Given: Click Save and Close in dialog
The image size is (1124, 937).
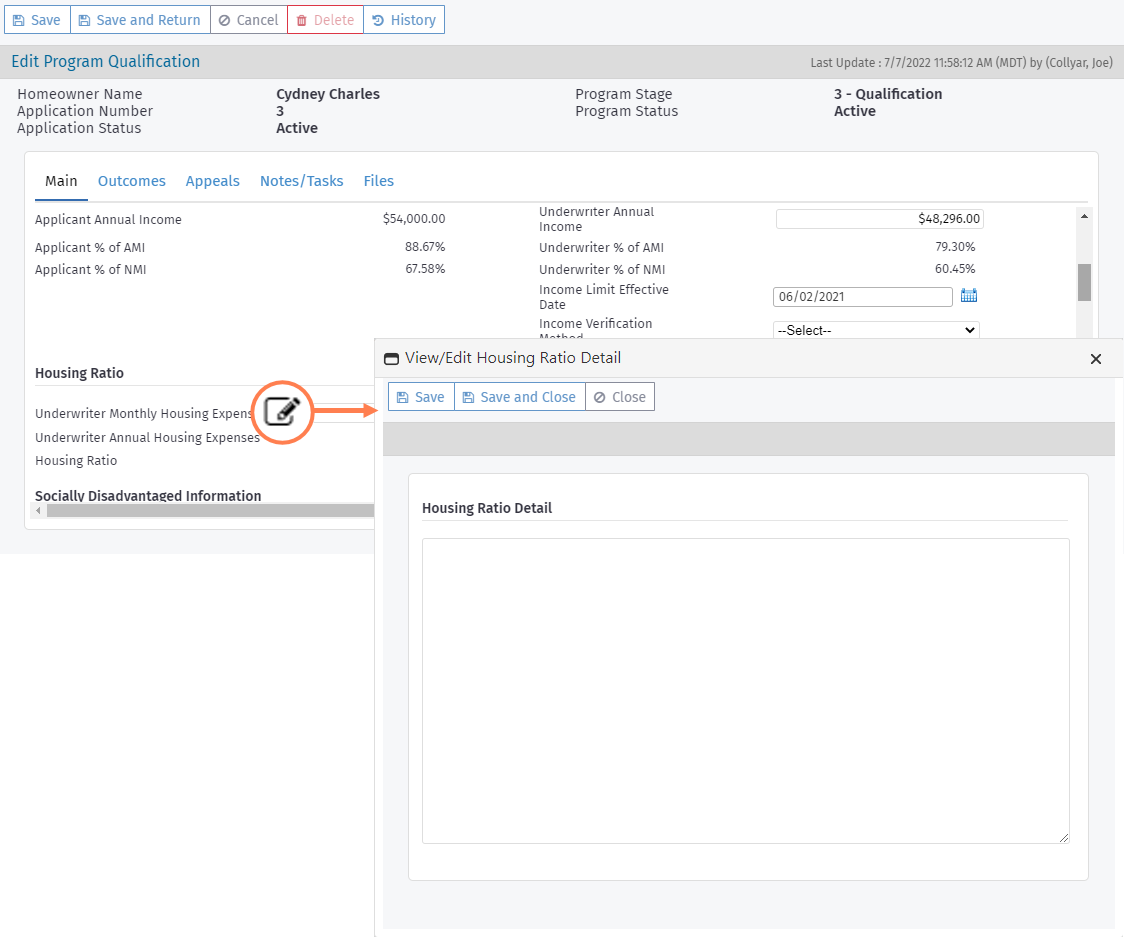Looking at the screenshot, I should point(519,397).
